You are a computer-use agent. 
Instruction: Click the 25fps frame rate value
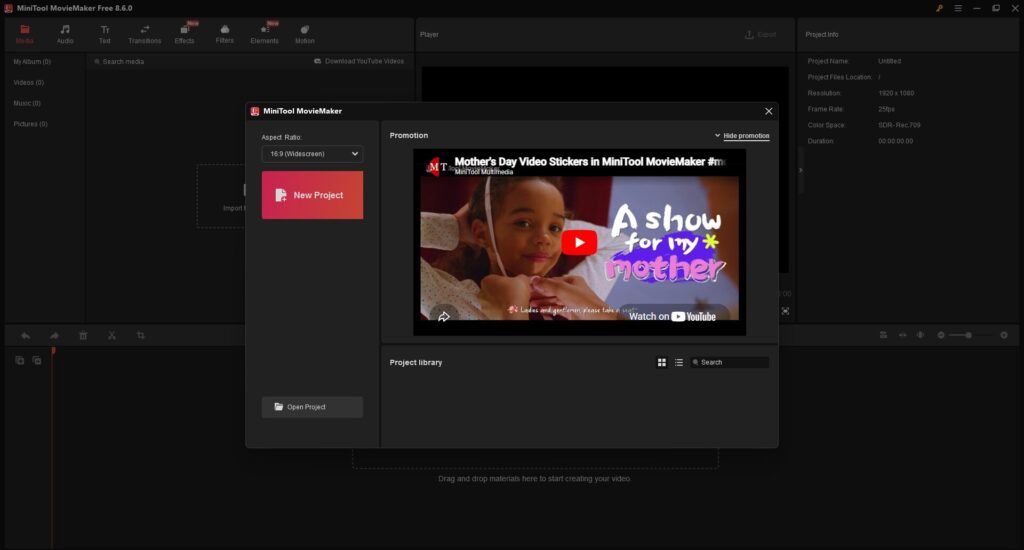[886, 109]
